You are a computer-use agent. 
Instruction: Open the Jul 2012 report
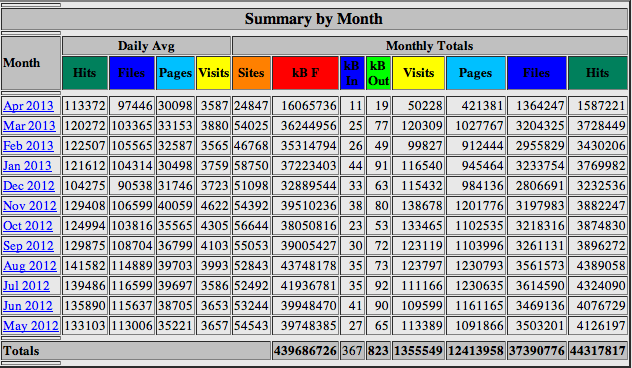click(26, 285)
